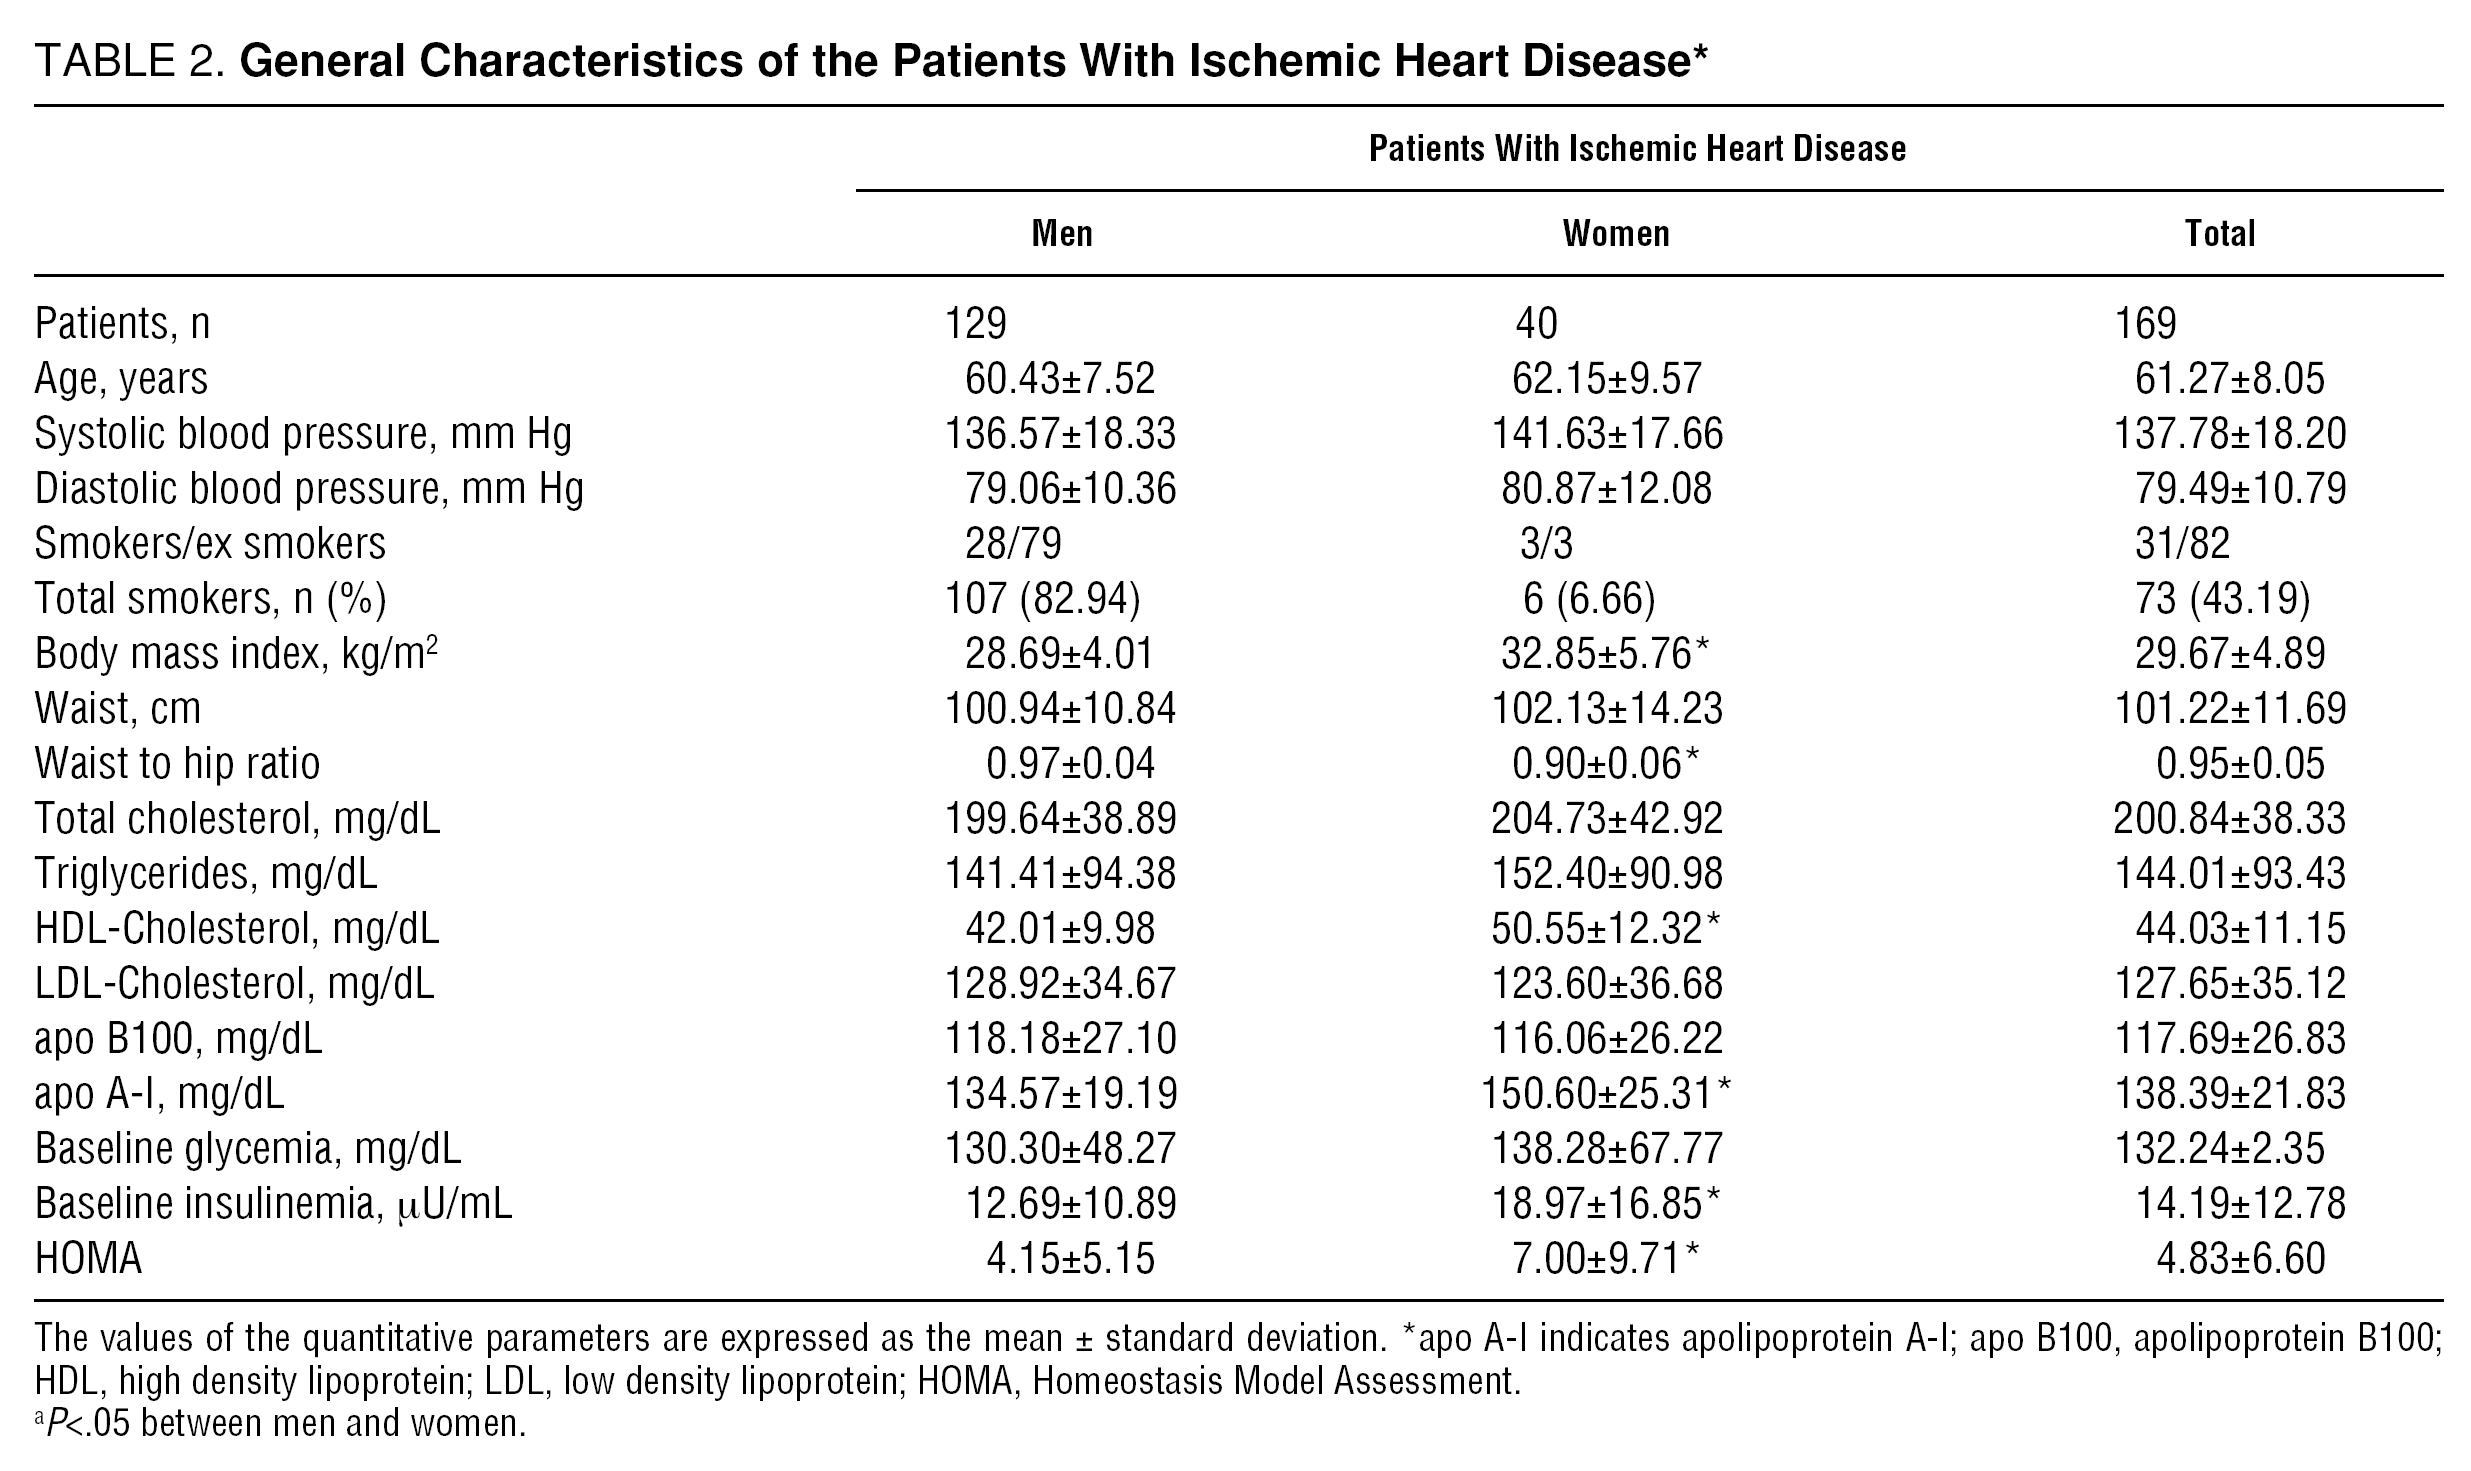Select the Men column header
This screenshot has height=1471, width=2471.
click(1062, 234)
